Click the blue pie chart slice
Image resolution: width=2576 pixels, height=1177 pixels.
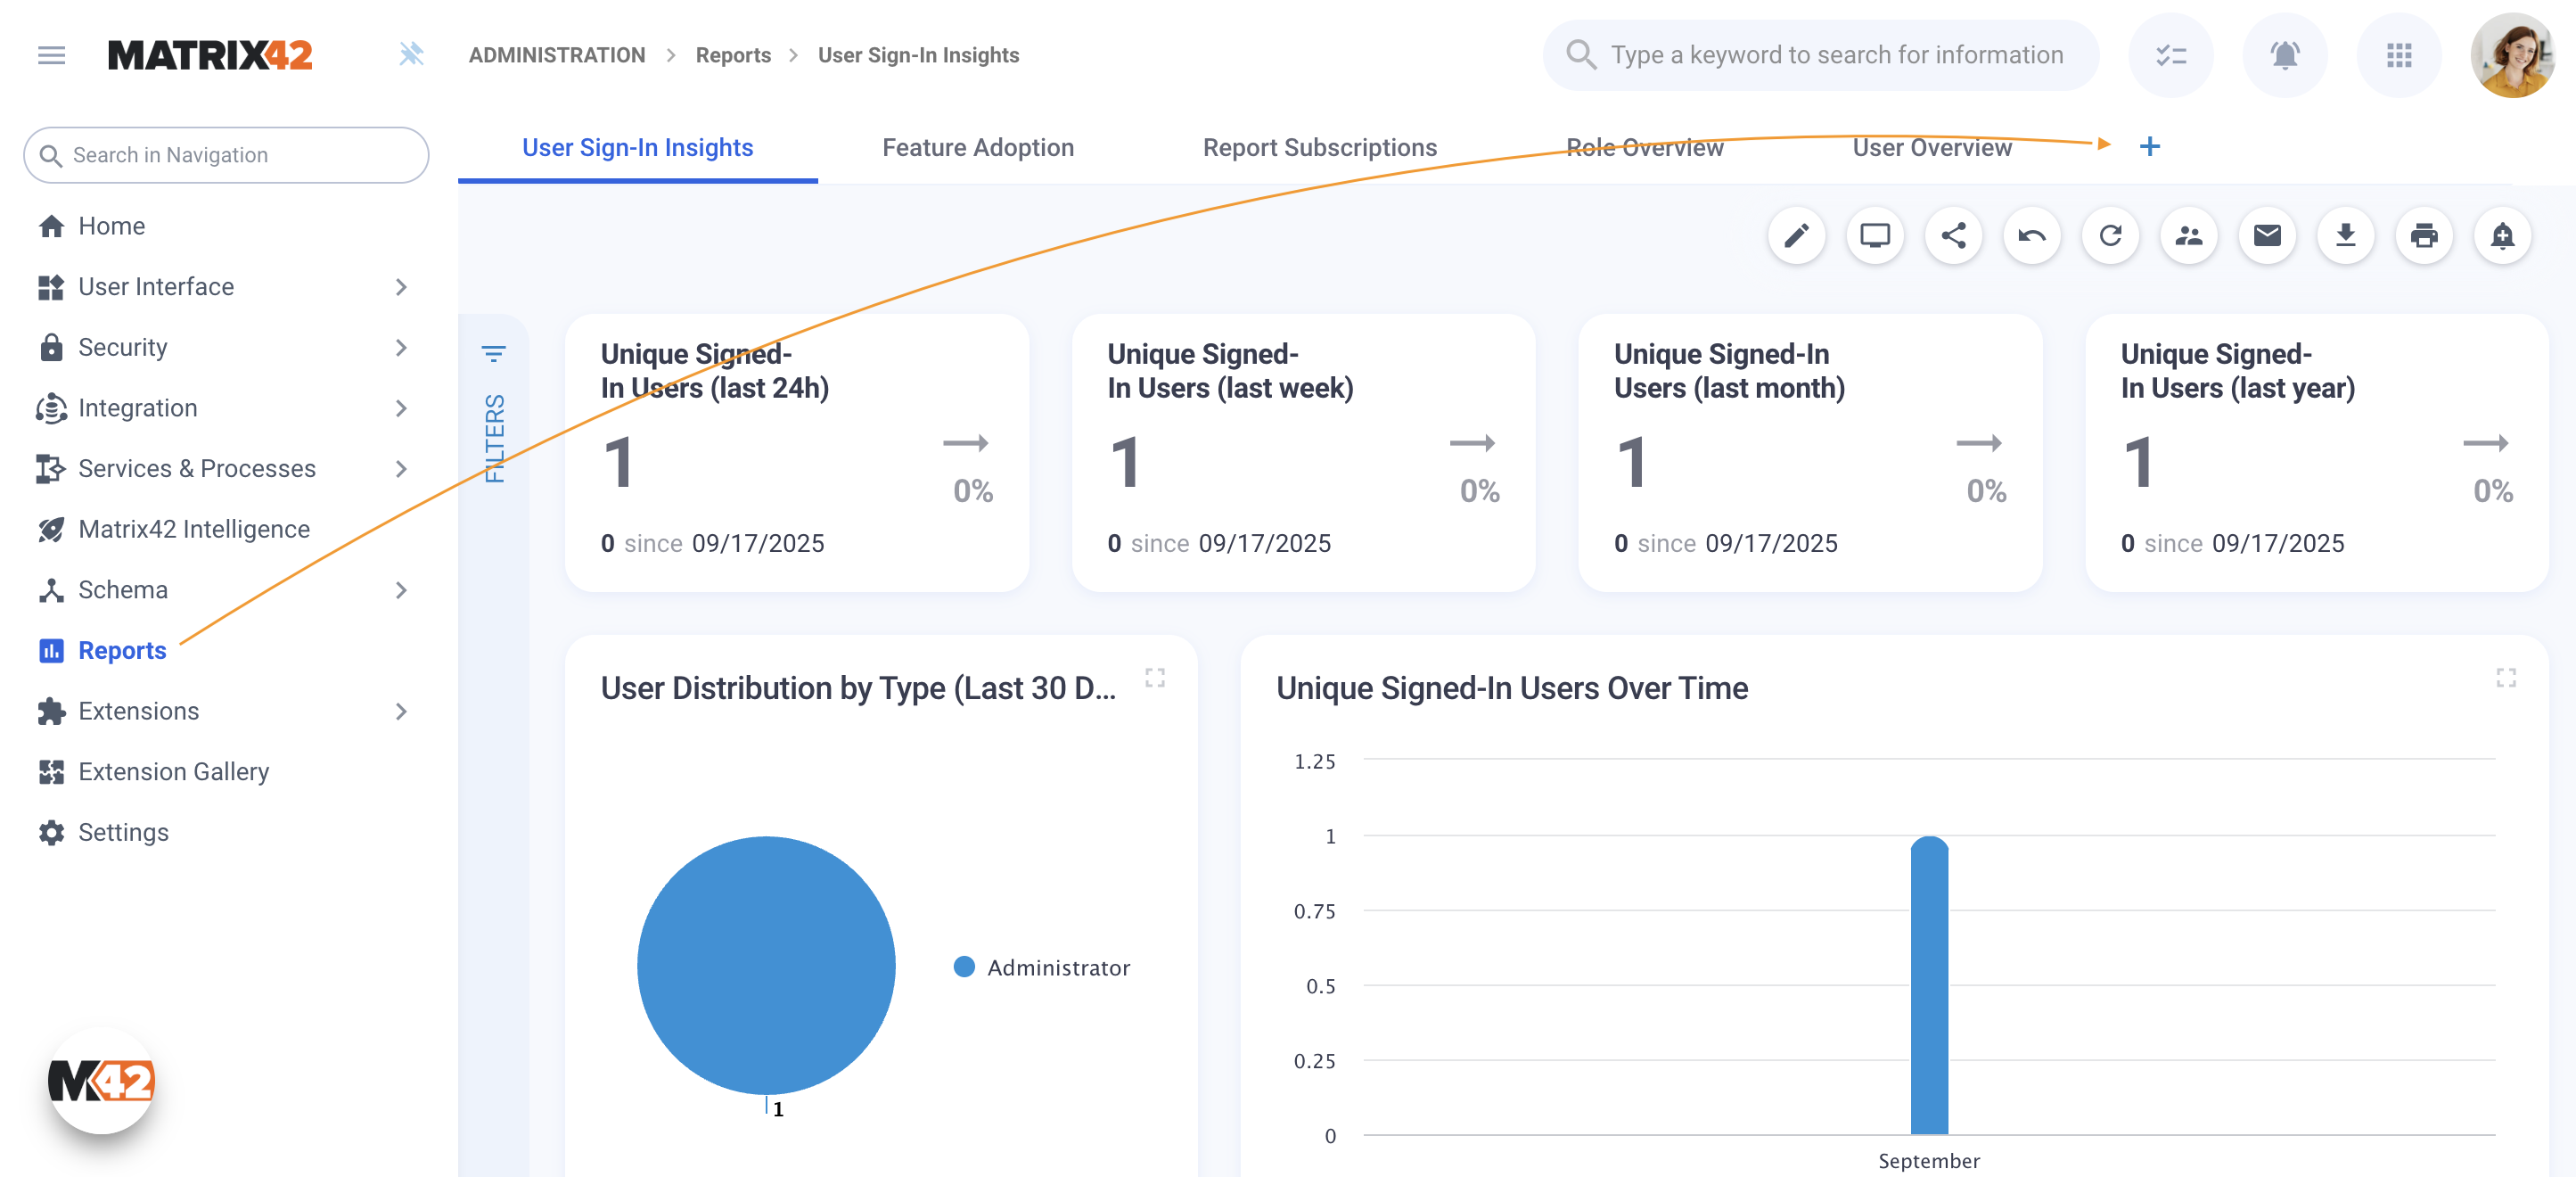766,965
